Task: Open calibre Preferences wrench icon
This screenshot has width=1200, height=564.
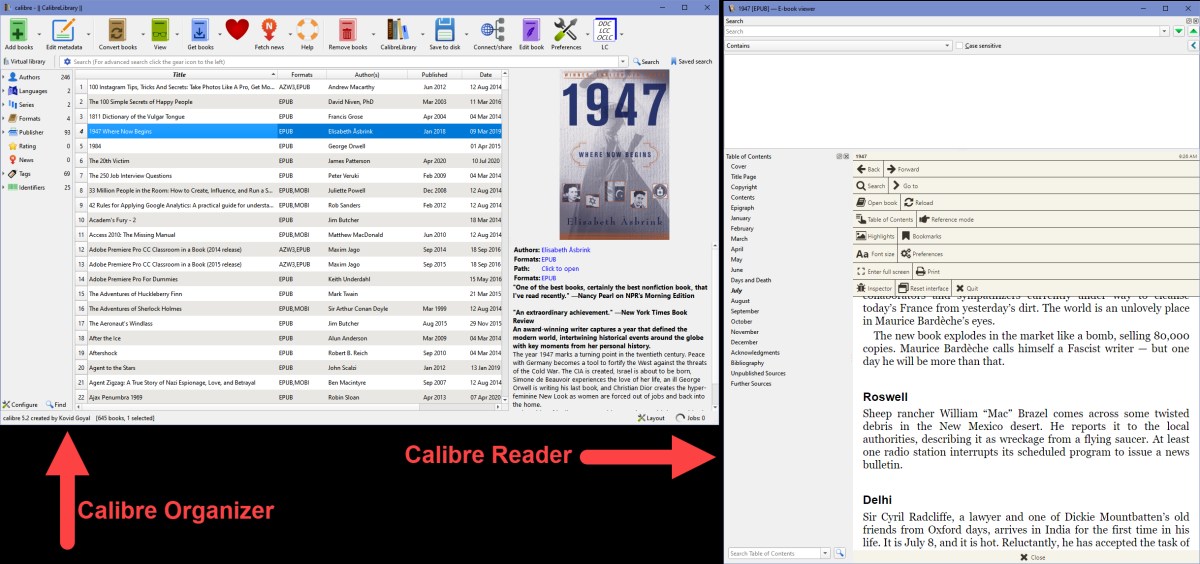Action: coord(566,30)
